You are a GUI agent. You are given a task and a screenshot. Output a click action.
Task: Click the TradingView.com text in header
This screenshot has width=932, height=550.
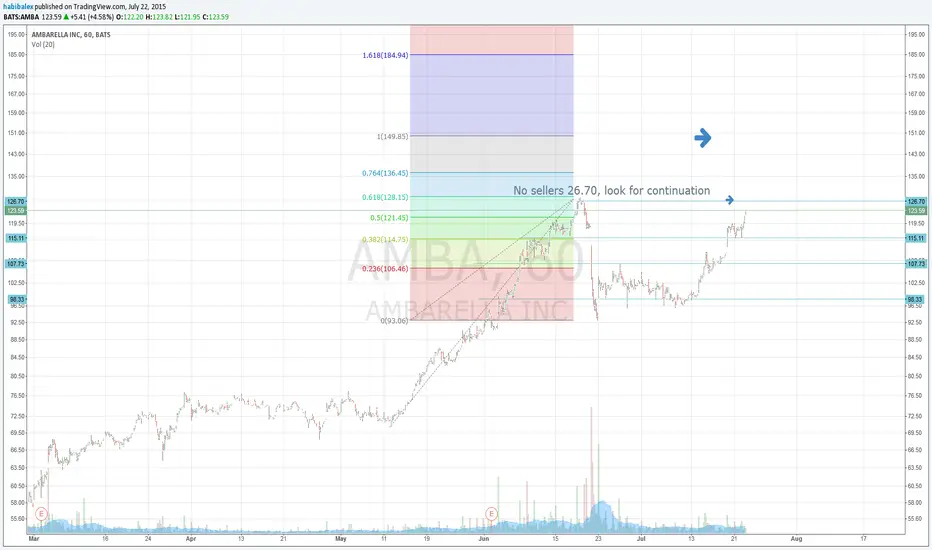99,7
